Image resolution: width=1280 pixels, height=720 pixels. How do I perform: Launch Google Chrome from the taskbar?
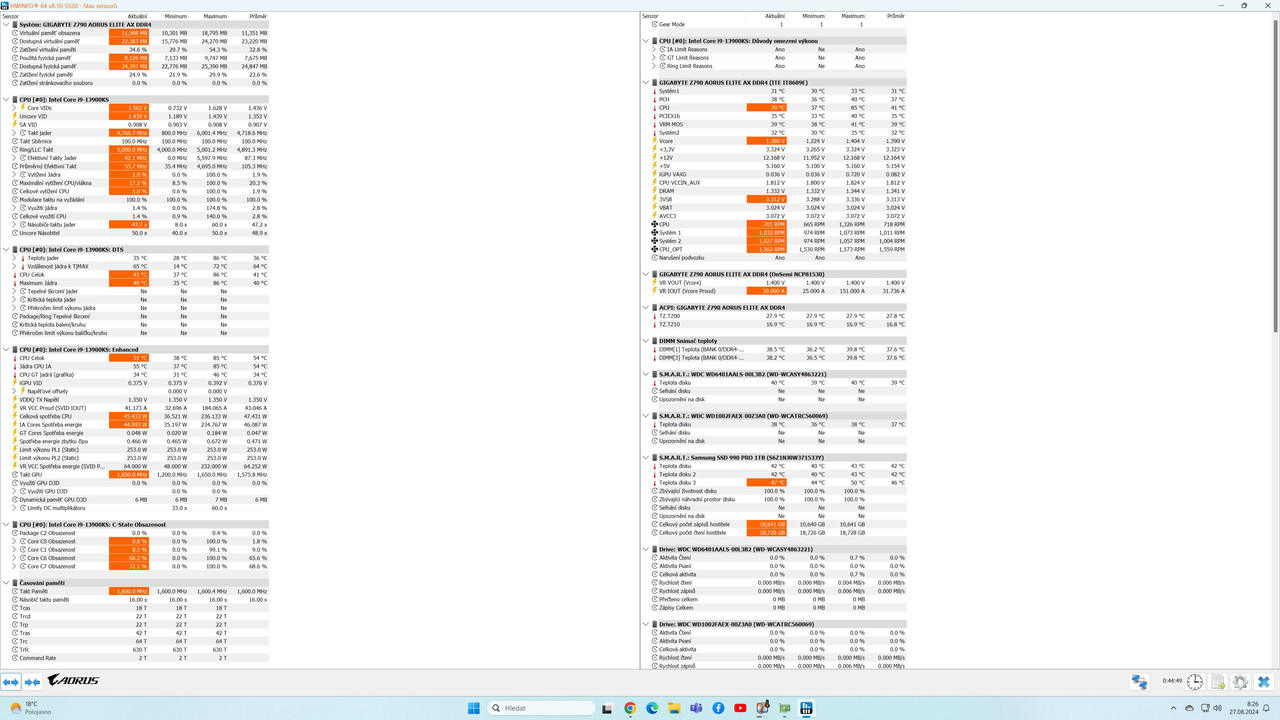tap(630, 708)
